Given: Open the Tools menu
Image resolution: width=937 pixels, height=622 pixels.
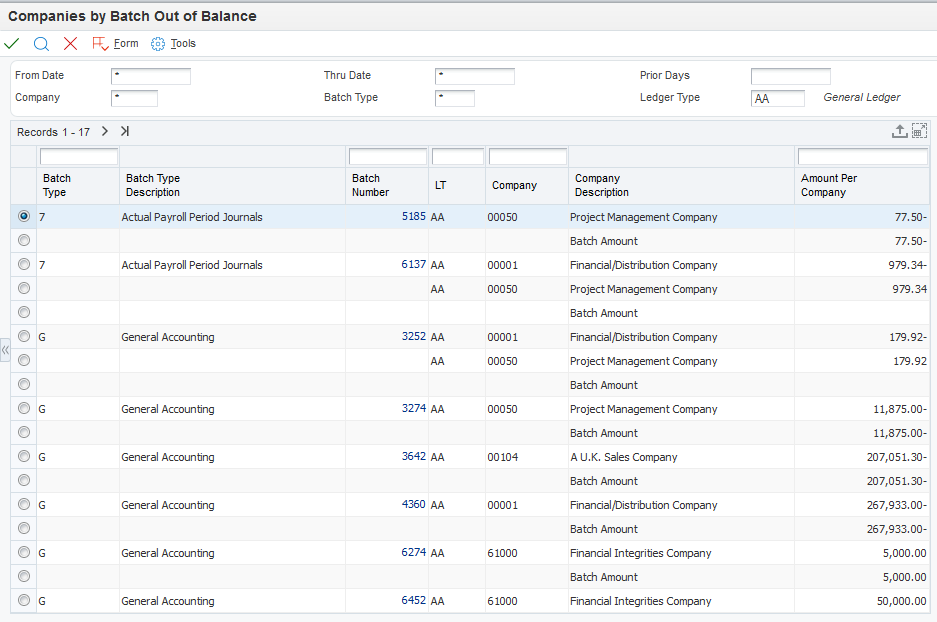Looking at the screenshot, I should [183, 44].
